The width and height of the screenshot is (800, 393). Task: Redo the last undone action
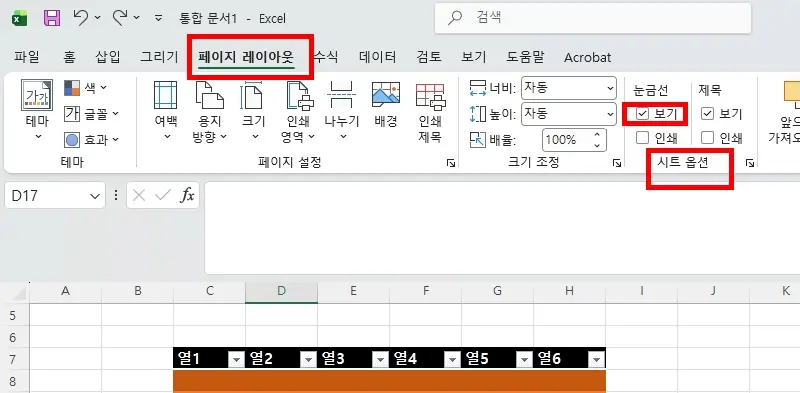120,18
